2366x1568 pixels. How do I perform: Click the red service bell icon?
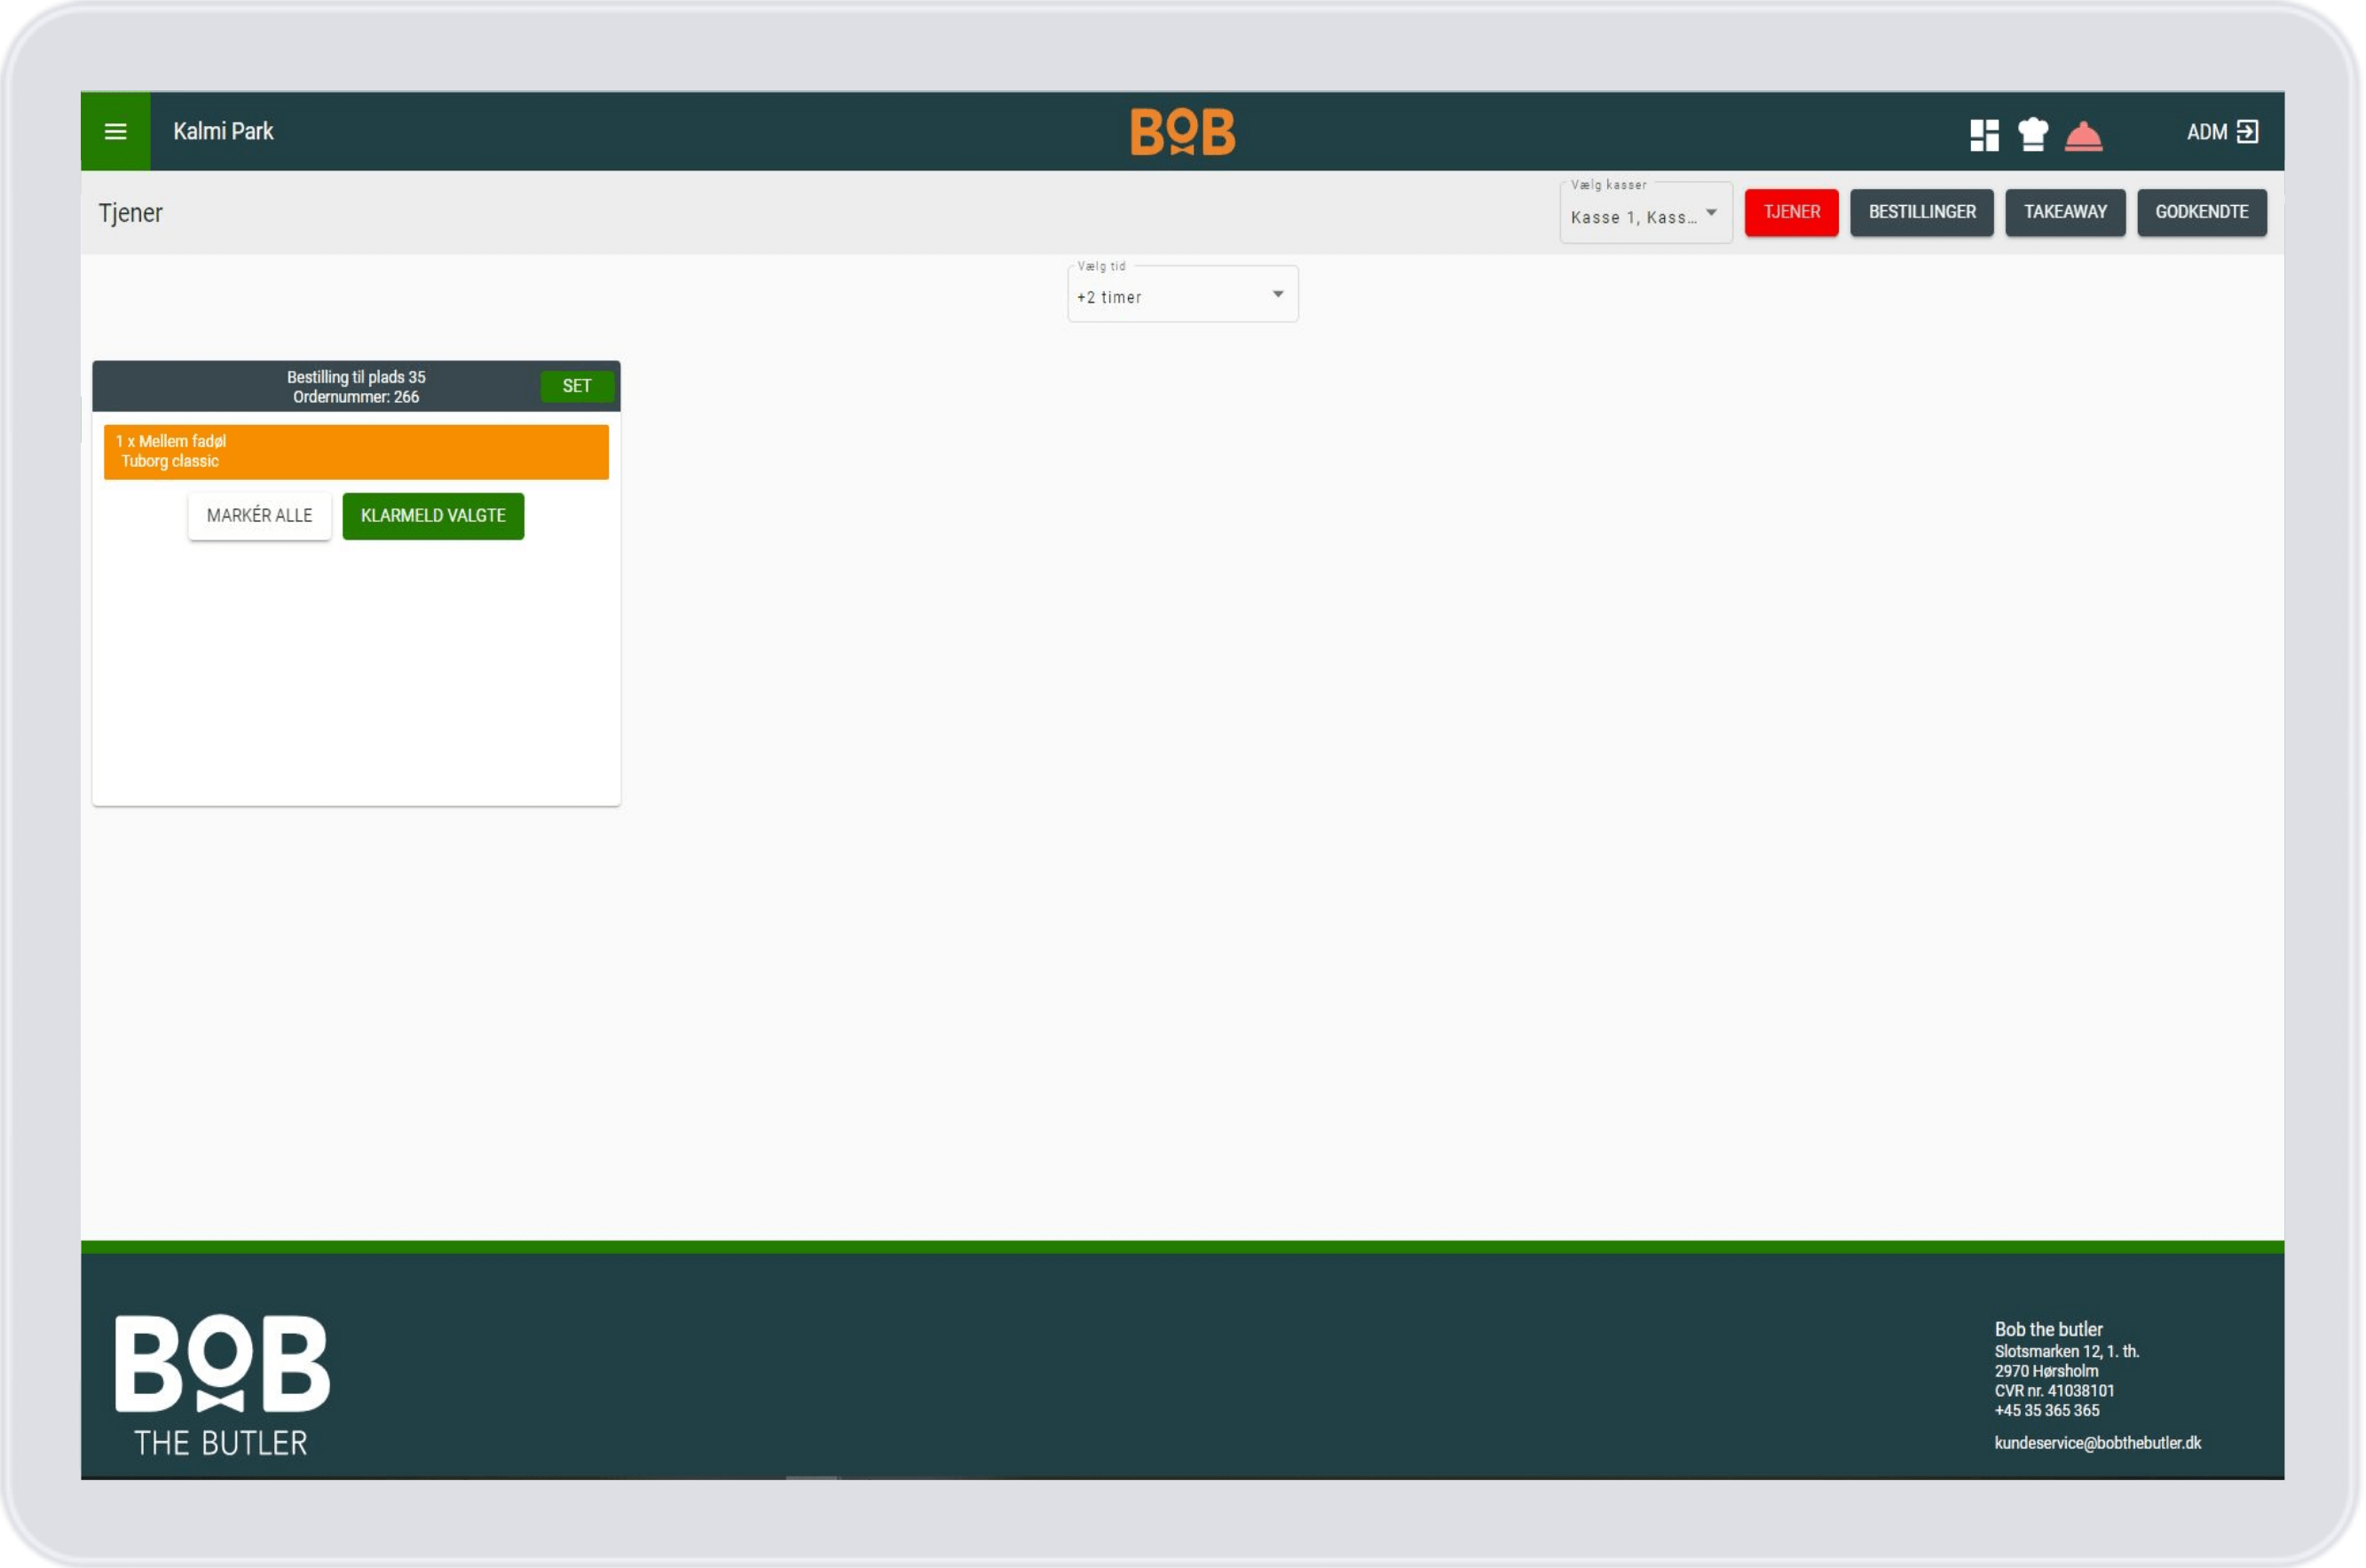tap(2083, 135)
